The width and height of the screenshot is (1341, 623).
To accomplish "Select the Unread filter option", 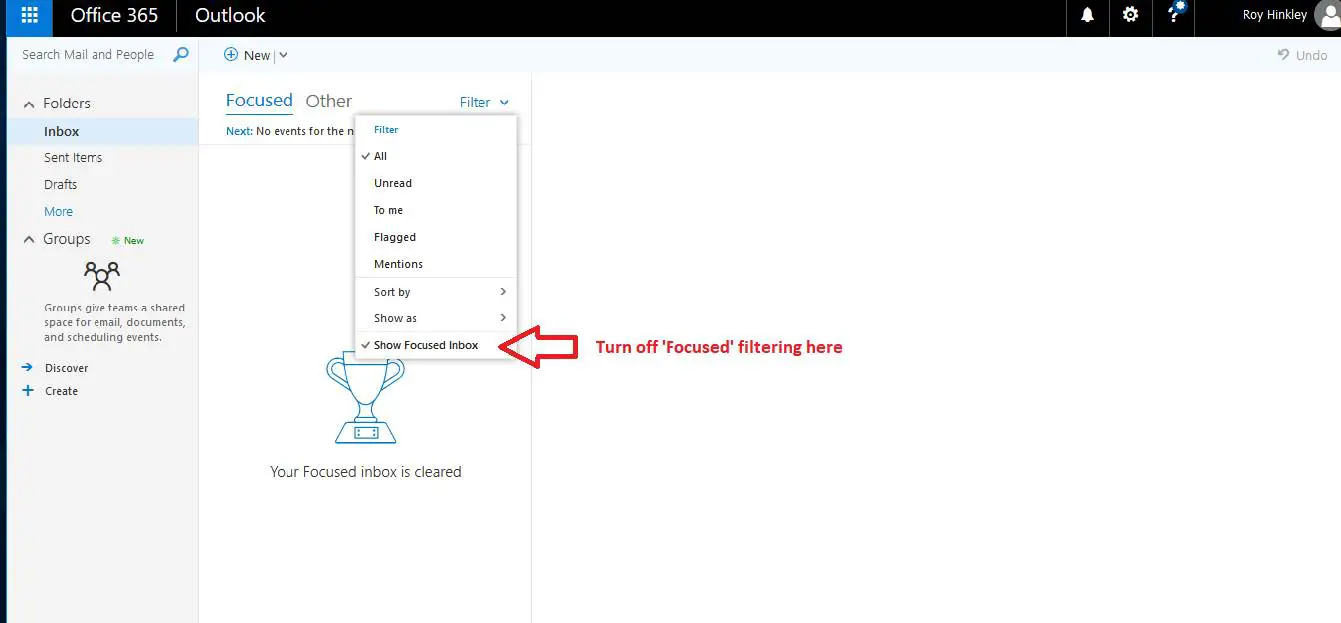I will 392,183.
